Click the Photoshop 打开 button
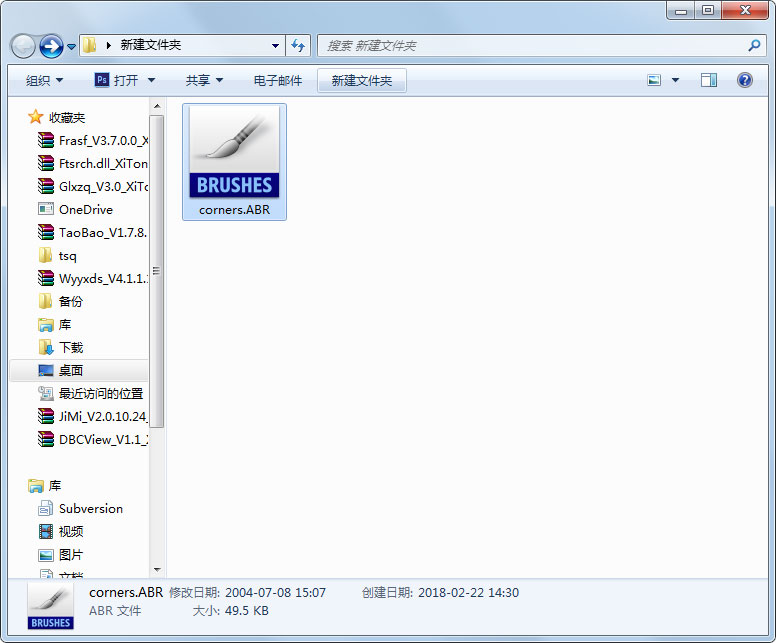The image size is (776, 643). click(116, 80)
